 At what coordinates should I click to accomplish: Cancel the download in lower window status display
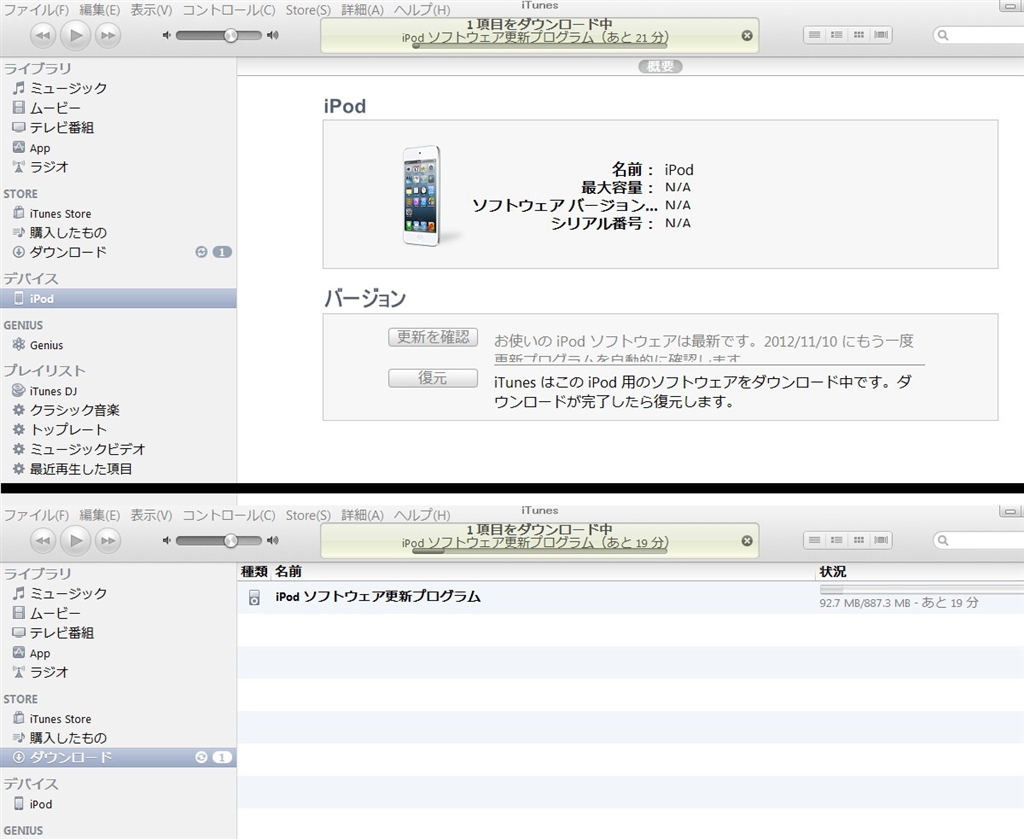coord(747,541)
